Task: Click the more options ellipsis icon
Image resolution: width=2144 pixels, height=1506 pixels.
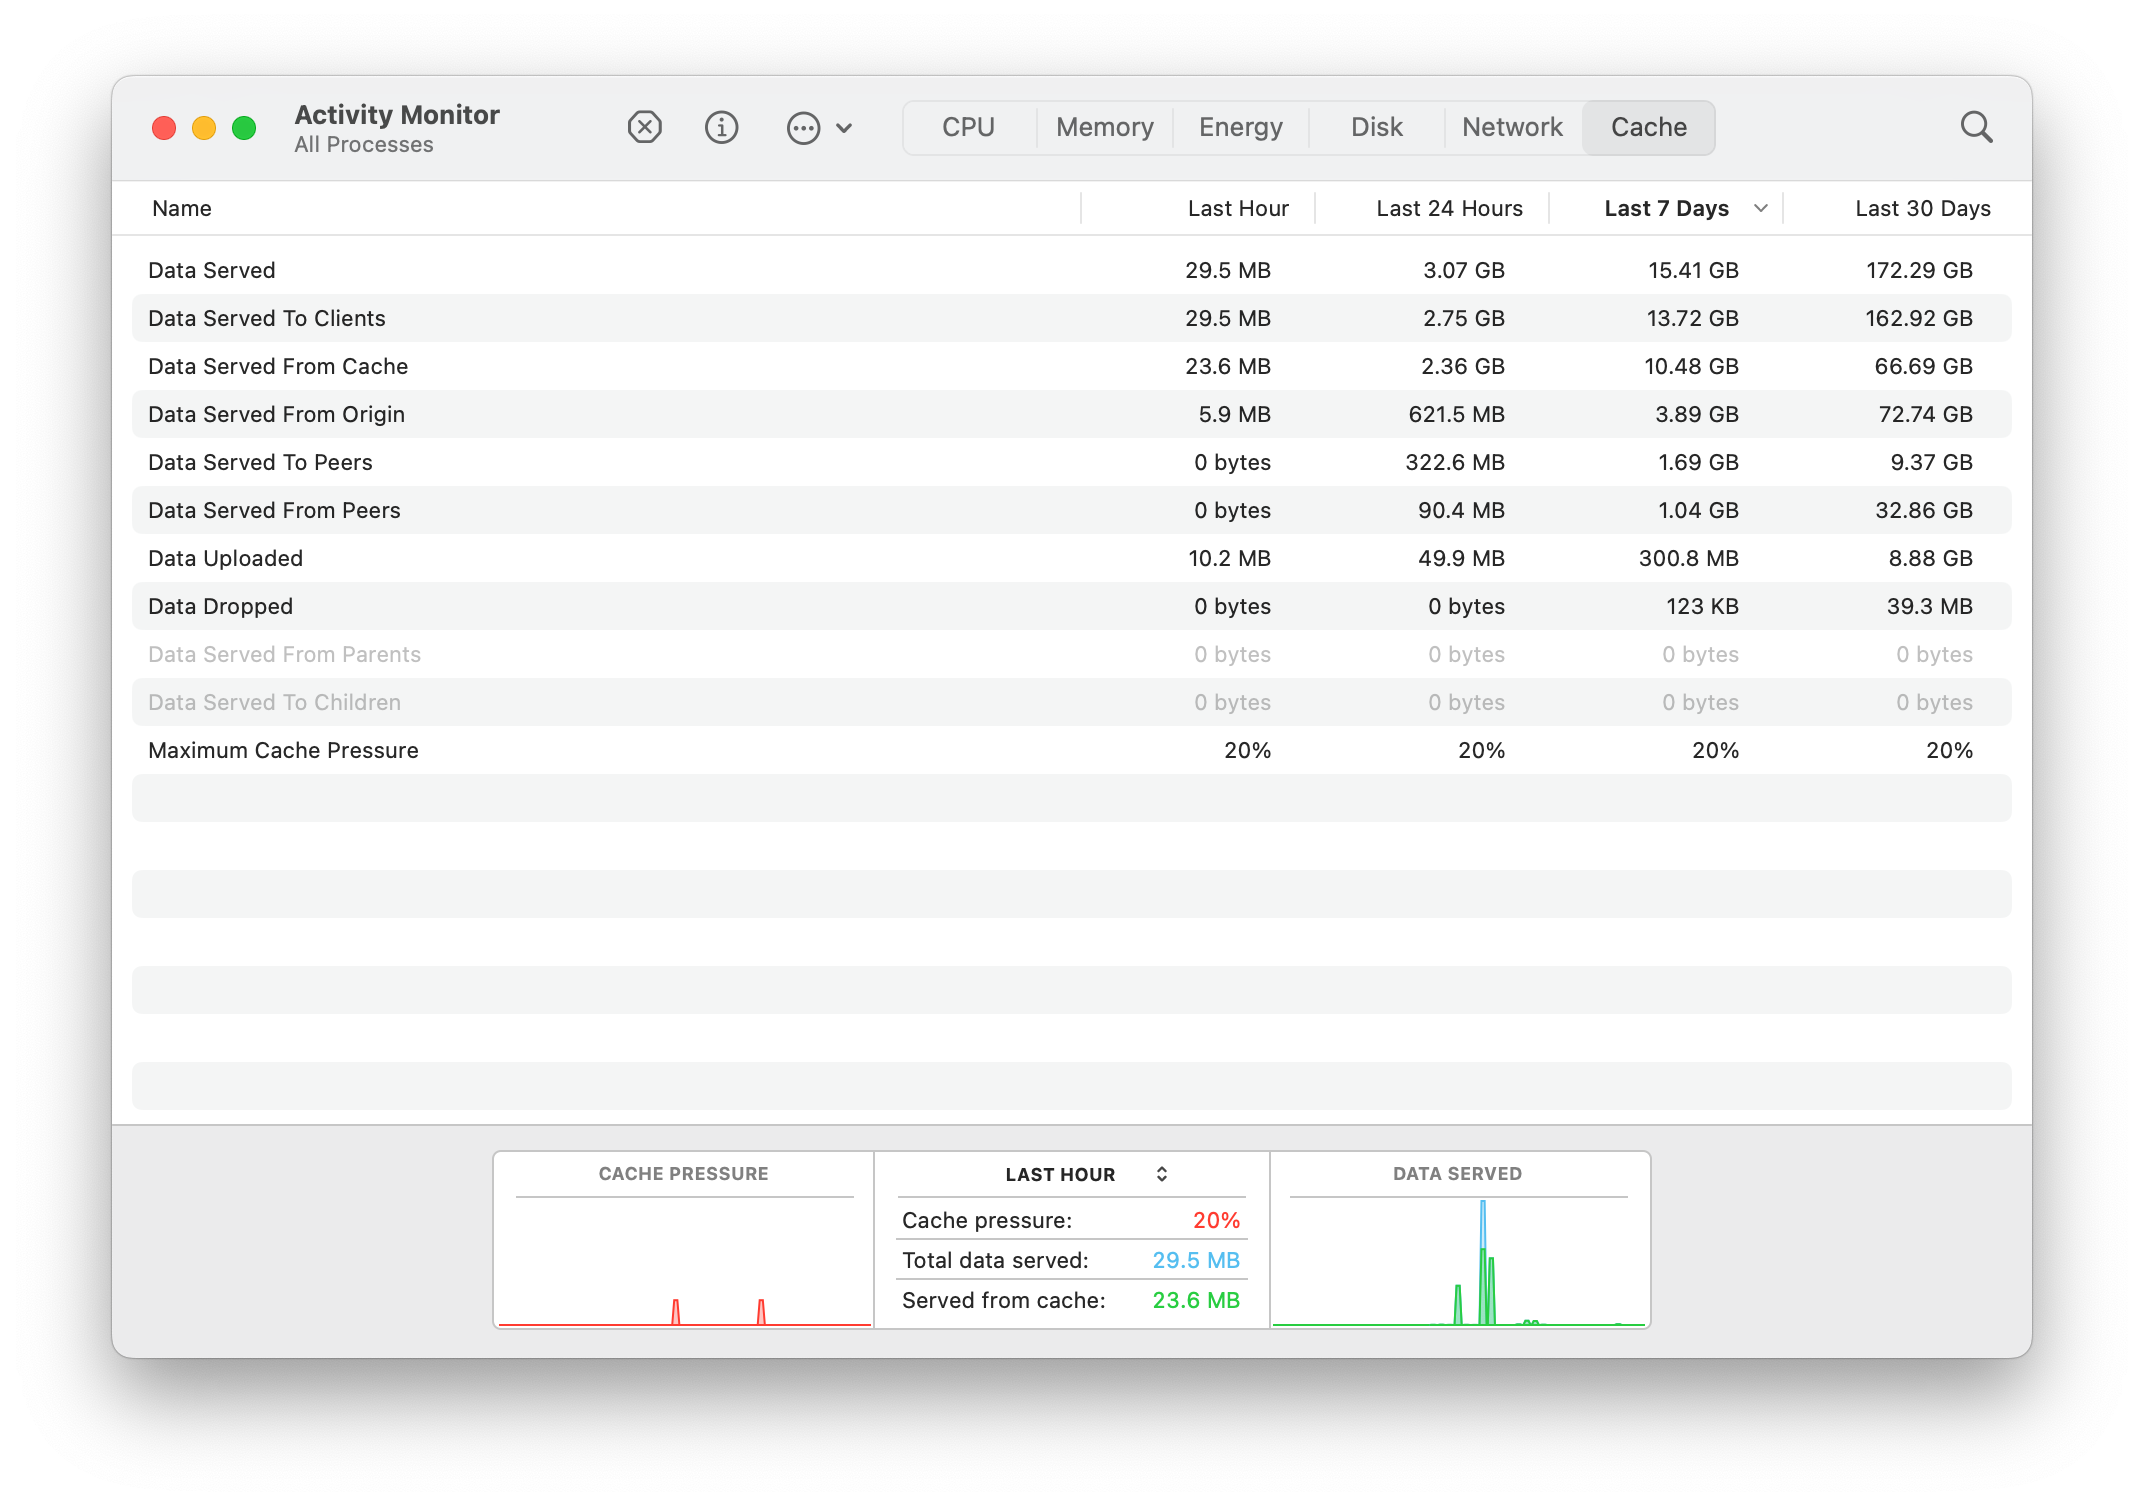Action: pos(804,127)
